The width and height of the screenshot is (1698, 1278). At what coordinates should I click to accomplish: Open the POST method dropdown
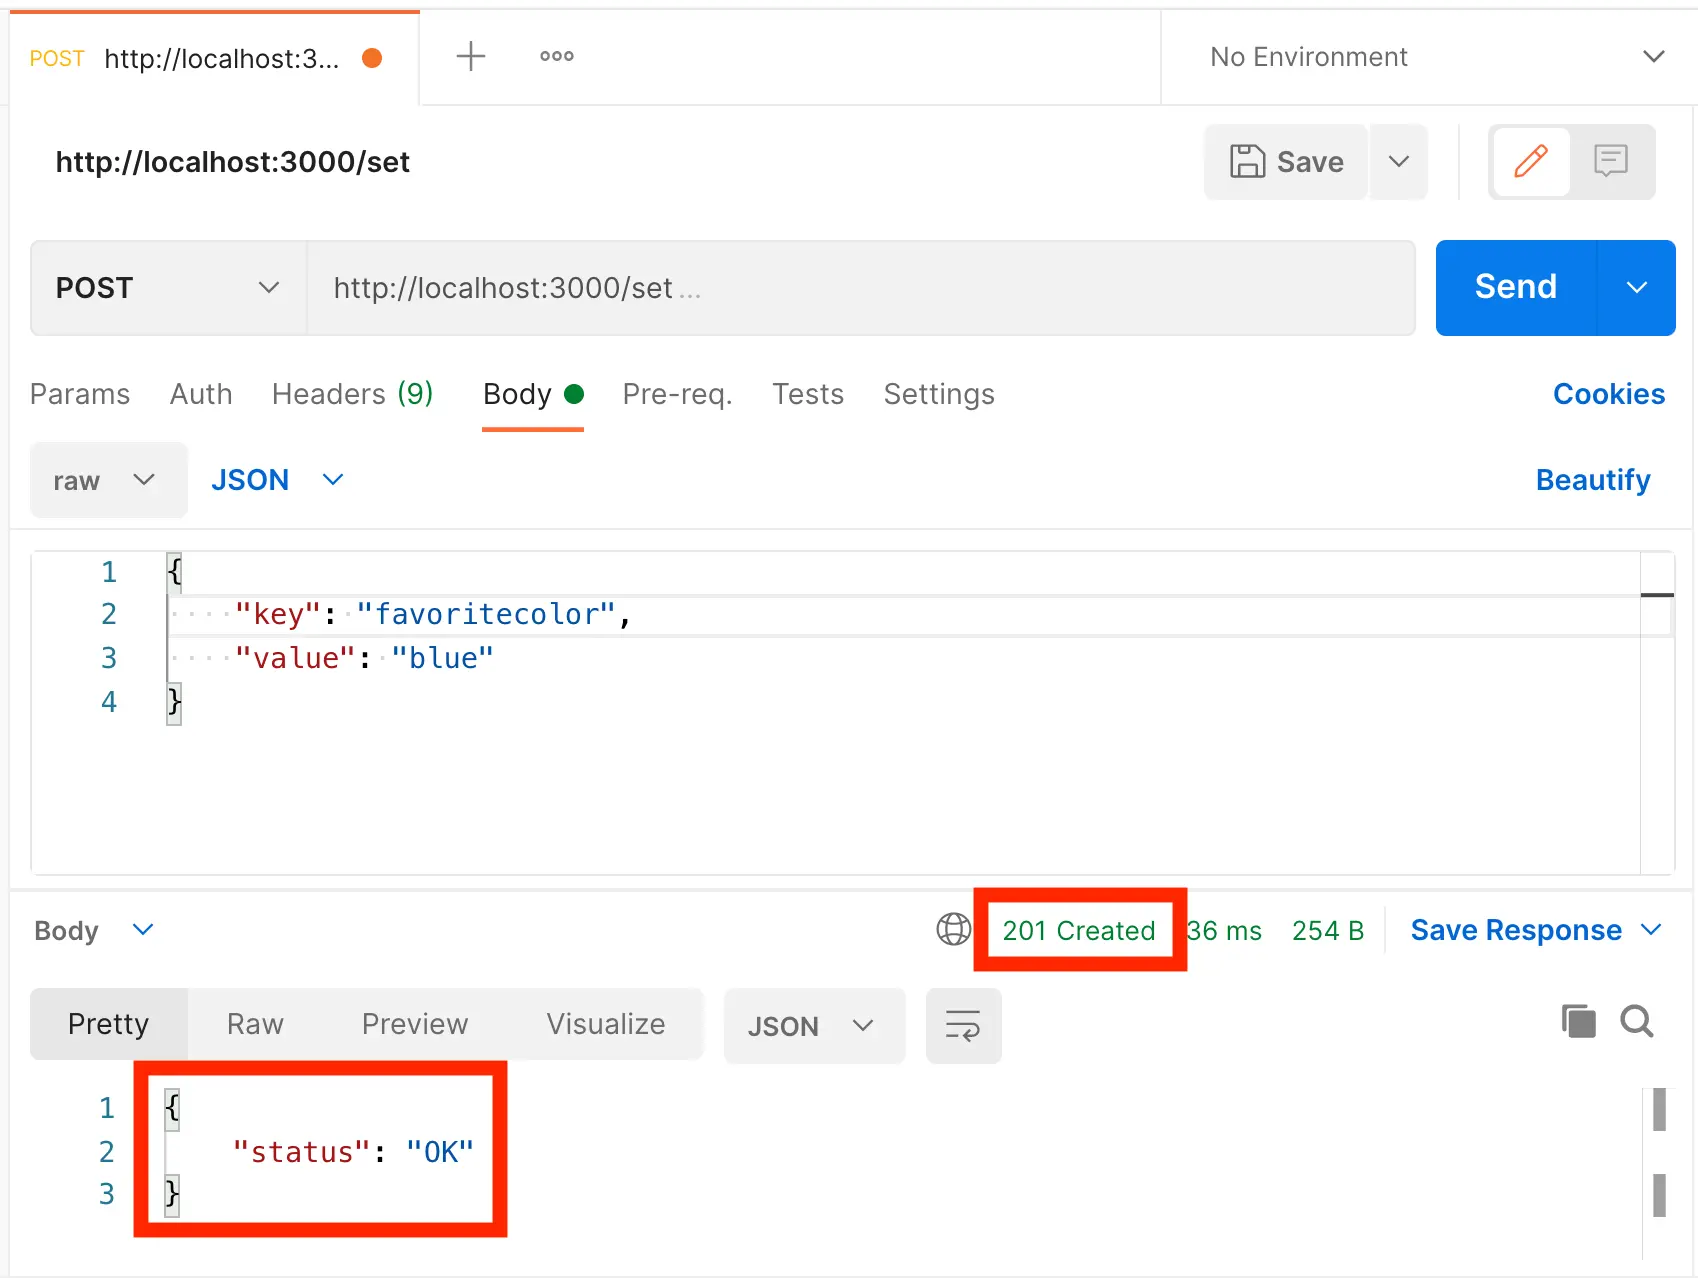166,288
